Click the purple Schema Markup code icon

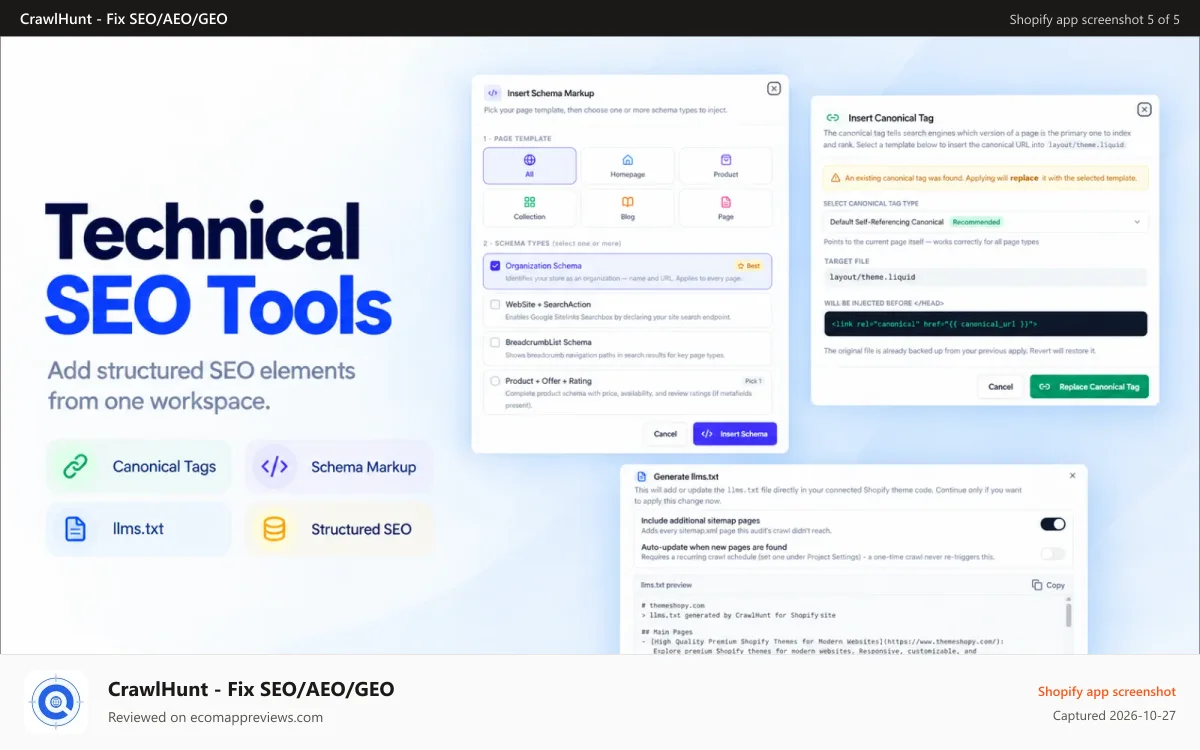click(274, 466)
